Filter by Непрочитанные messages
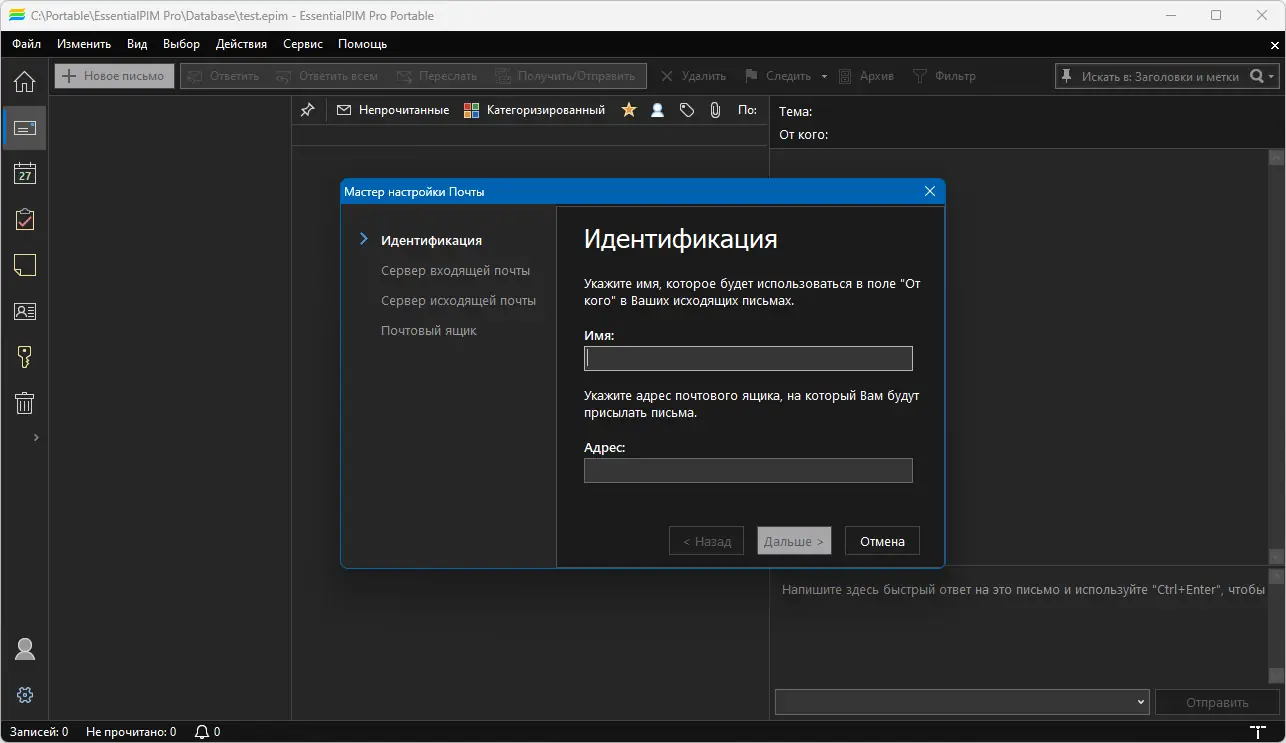The height and width of the screenshot is (743, 1286). click(x=392, y=110)
